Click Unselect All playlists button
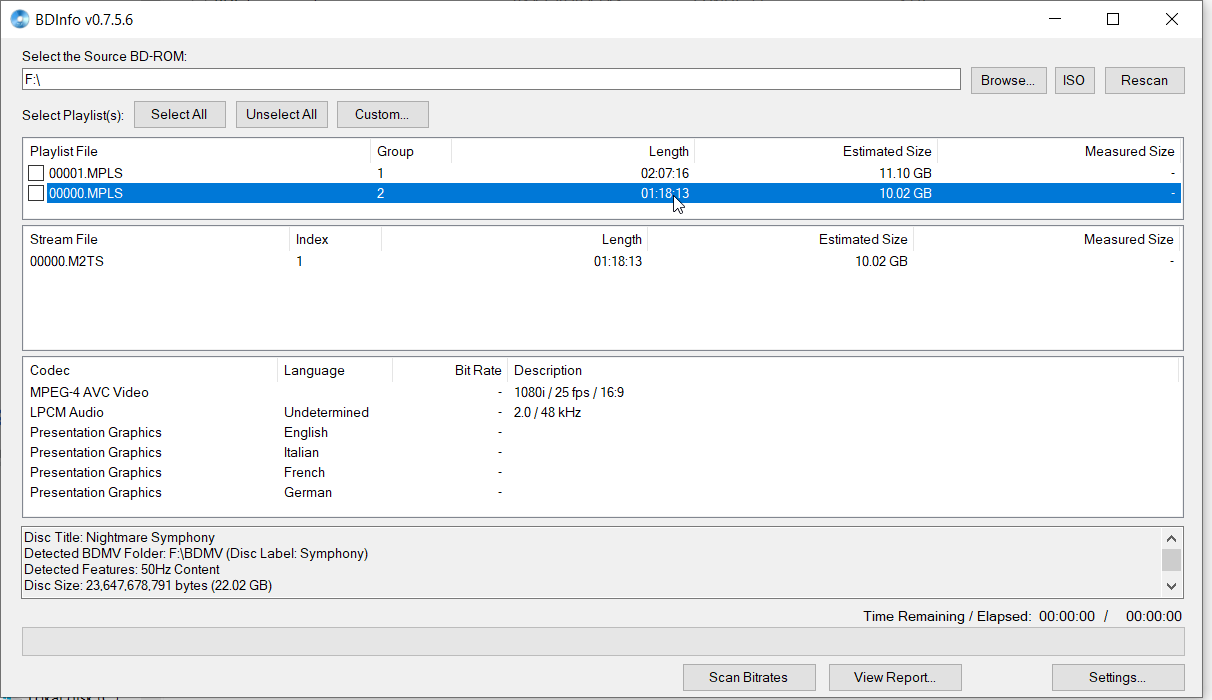 (281, 114)
